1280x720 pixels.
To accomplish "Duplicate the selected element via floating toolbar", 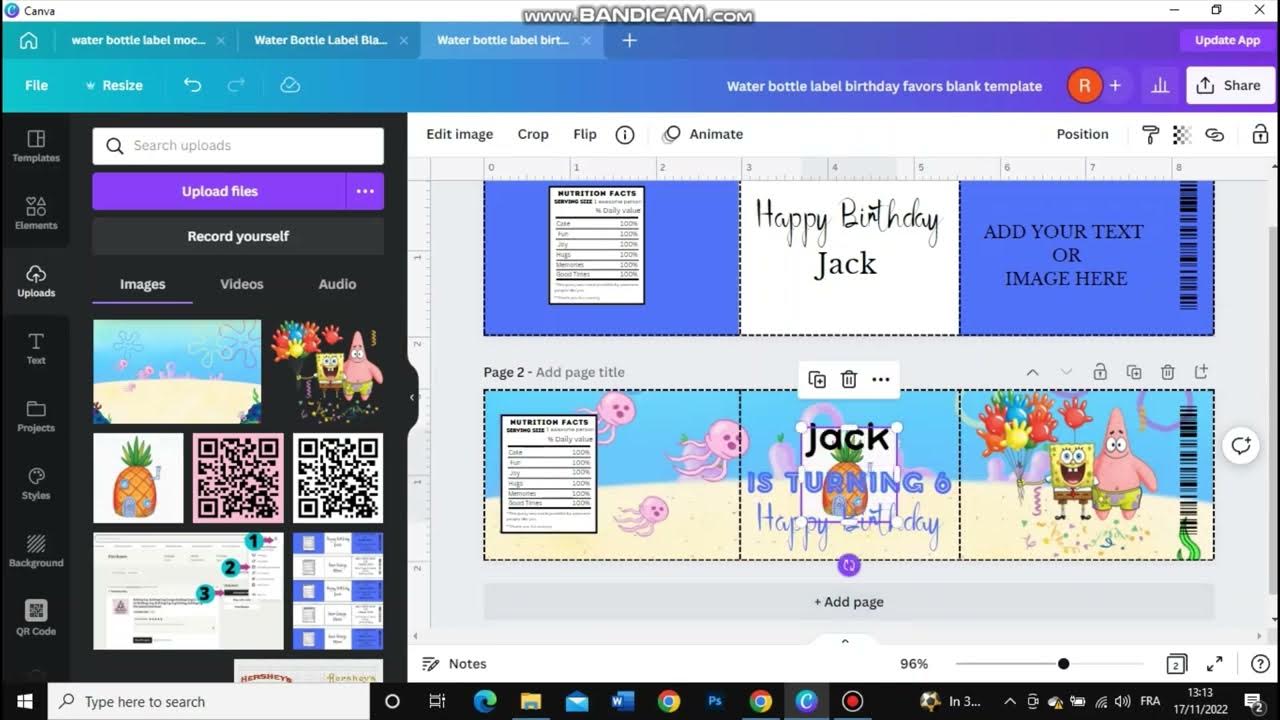I will point(817,379).
